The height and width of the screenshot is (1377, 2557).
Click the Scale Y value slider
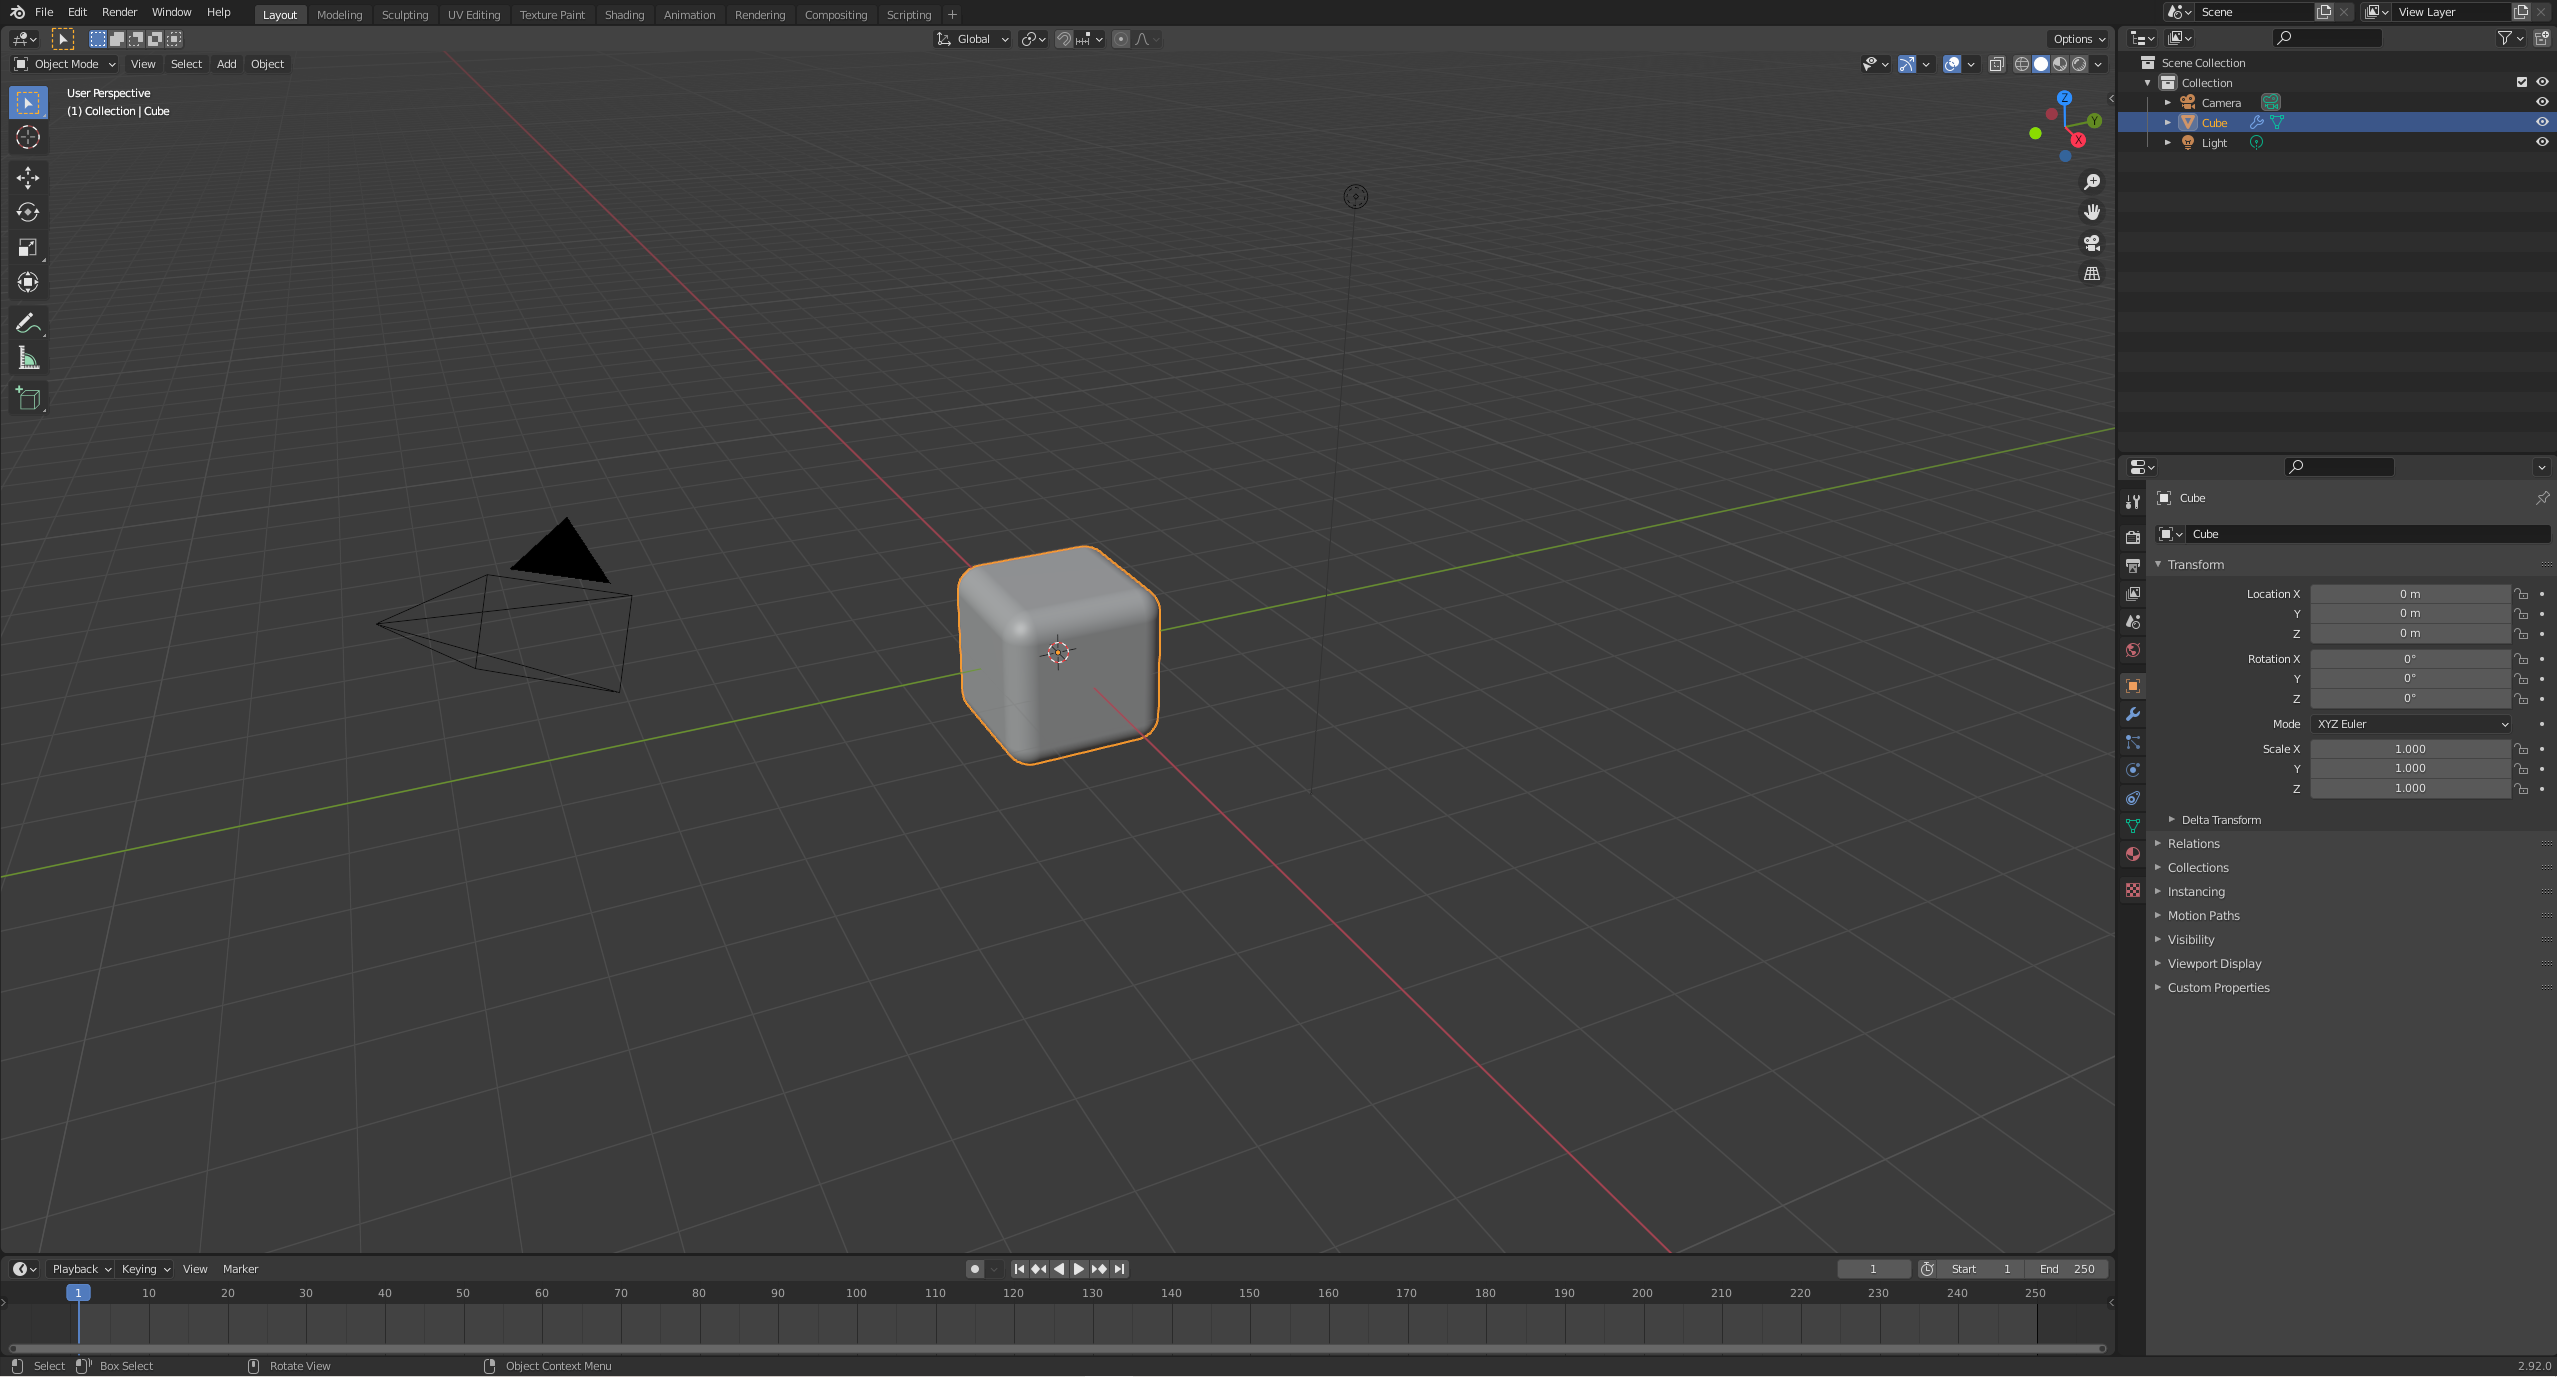[2410, 768]
